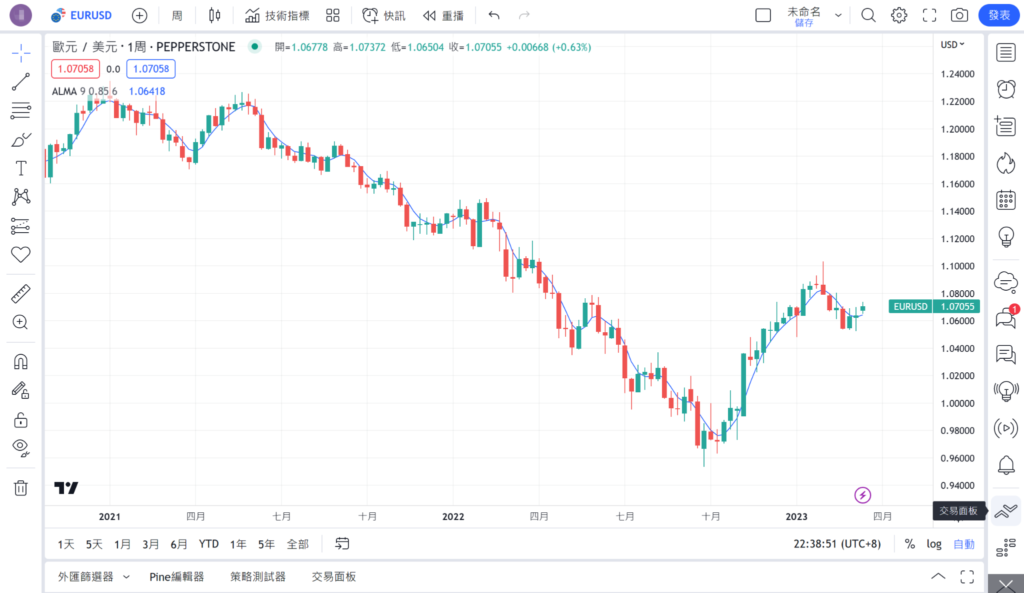The height and width of the screenshot is (593, 1024).
Task: Toggle hide all drawings eye icon
Action: (x=20, y=446)
